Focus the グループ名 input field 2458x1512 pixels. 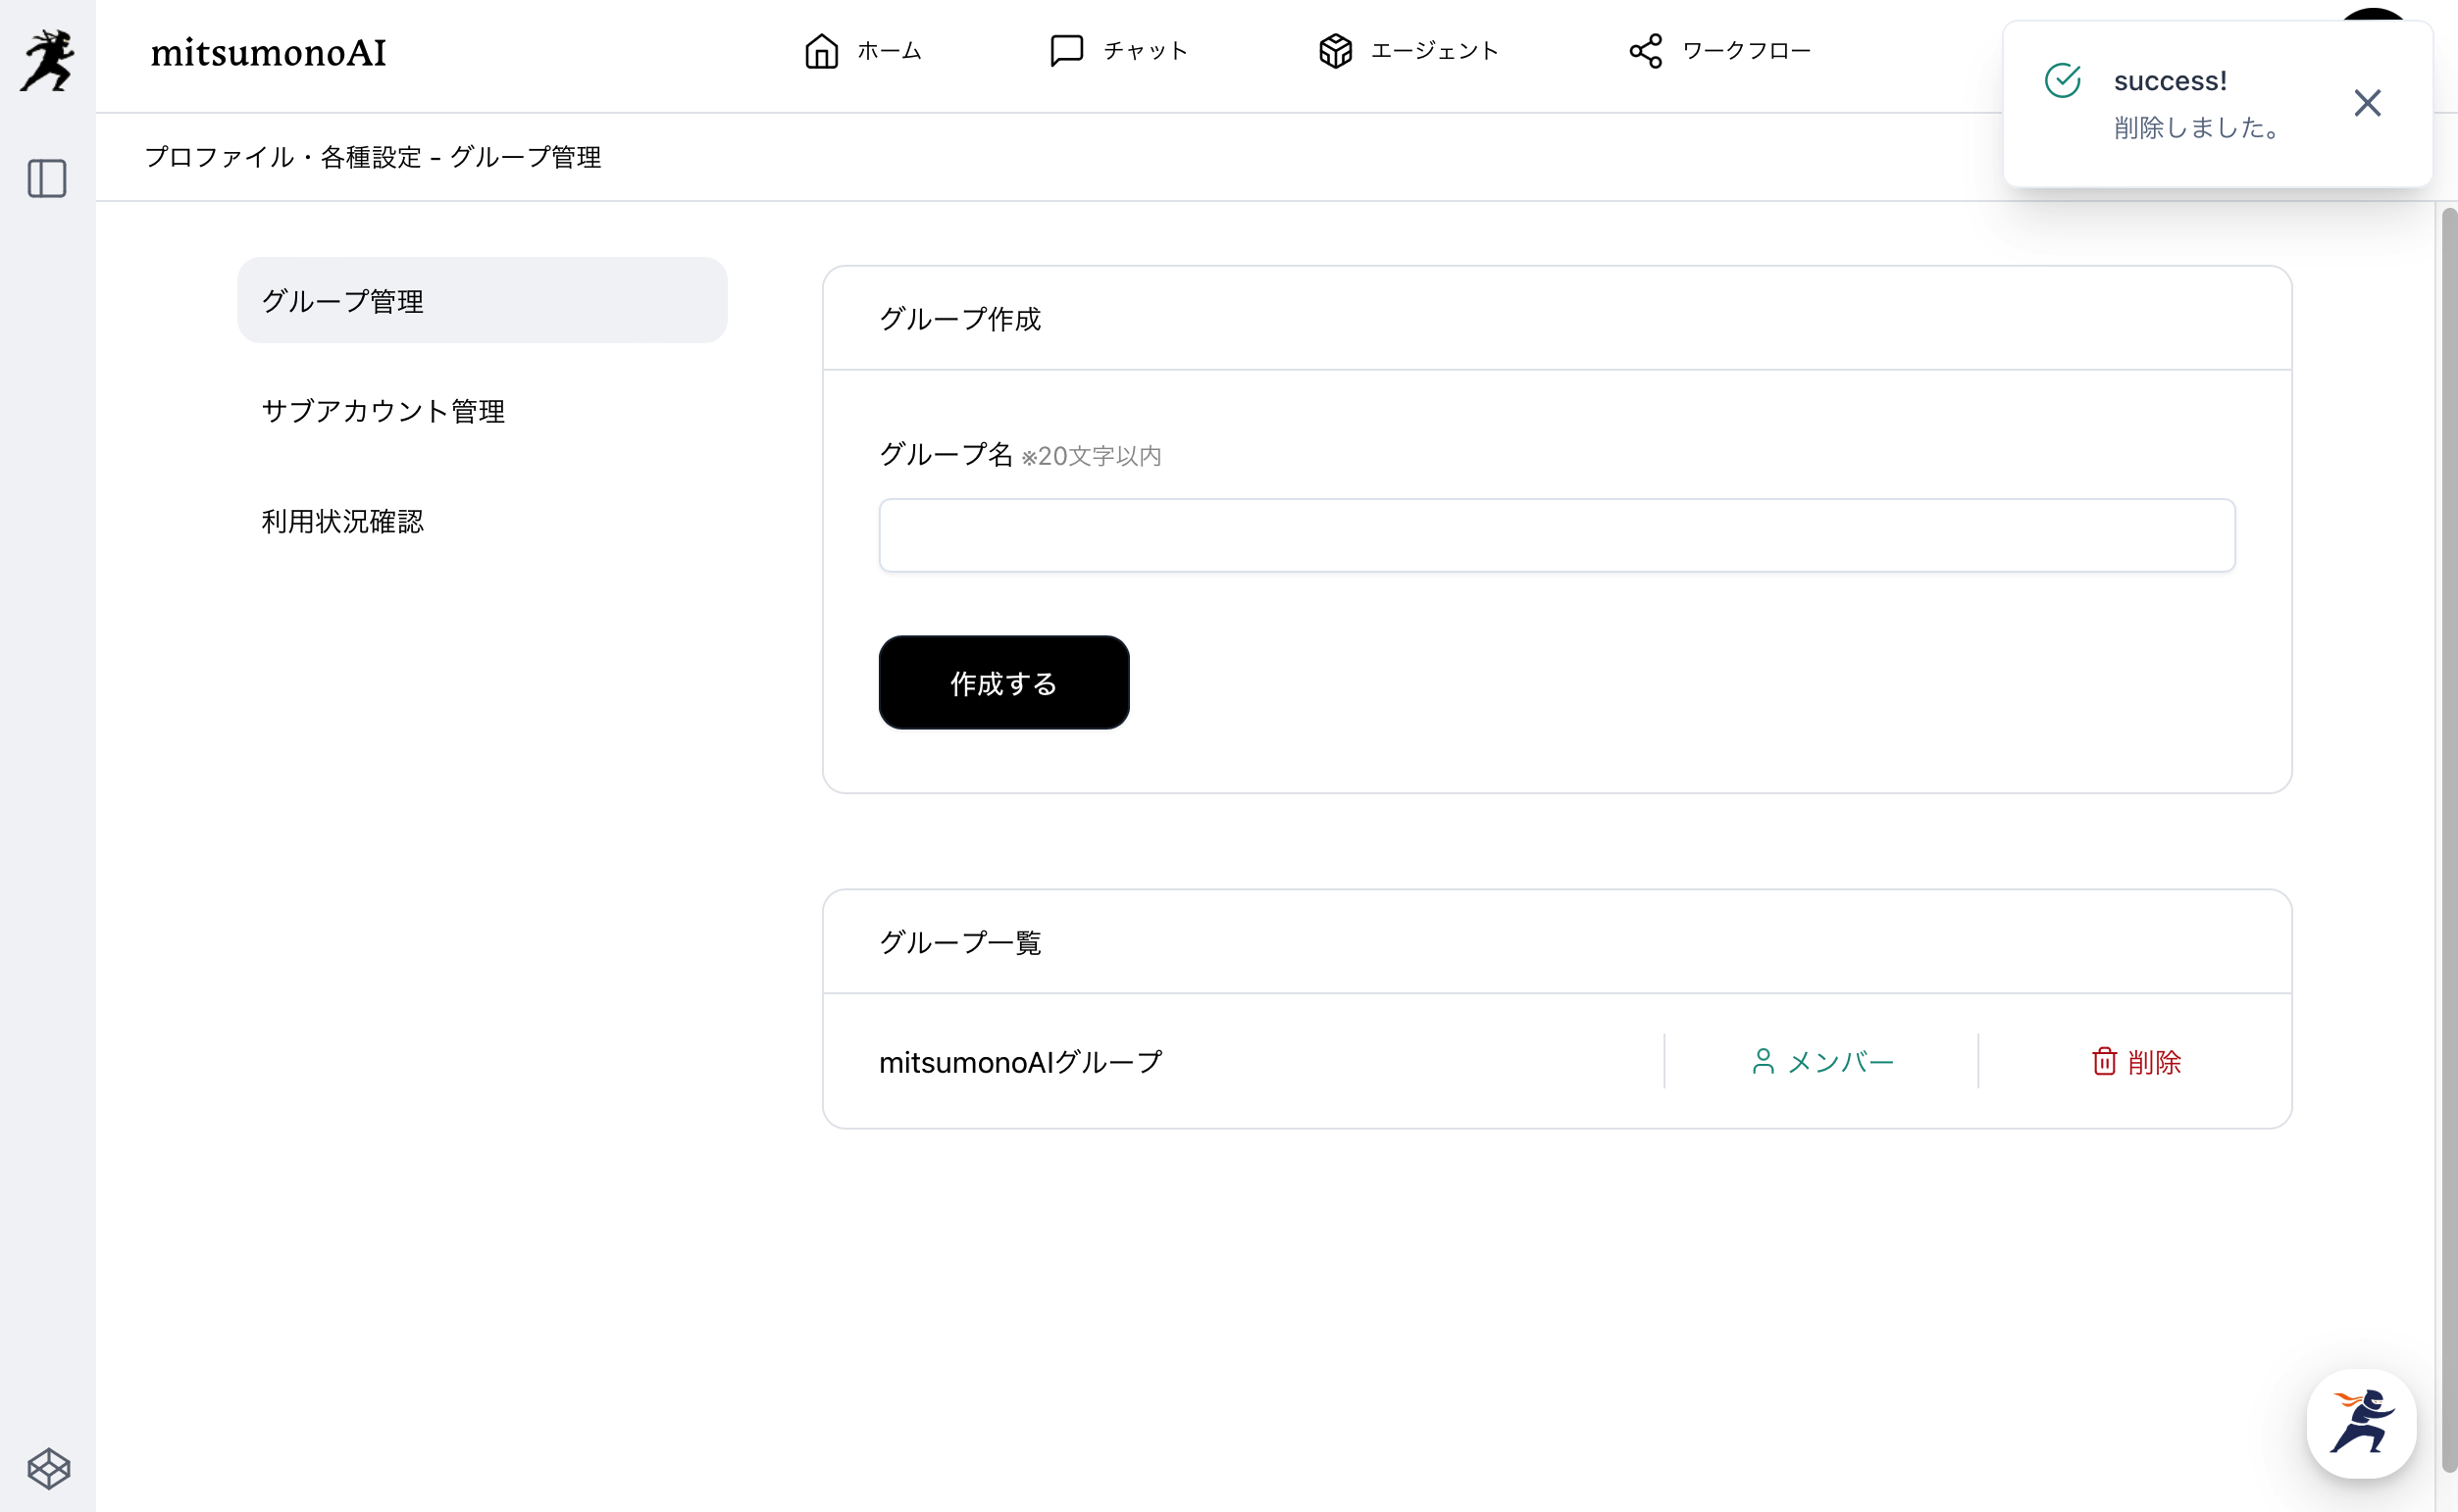(1556, 536)
